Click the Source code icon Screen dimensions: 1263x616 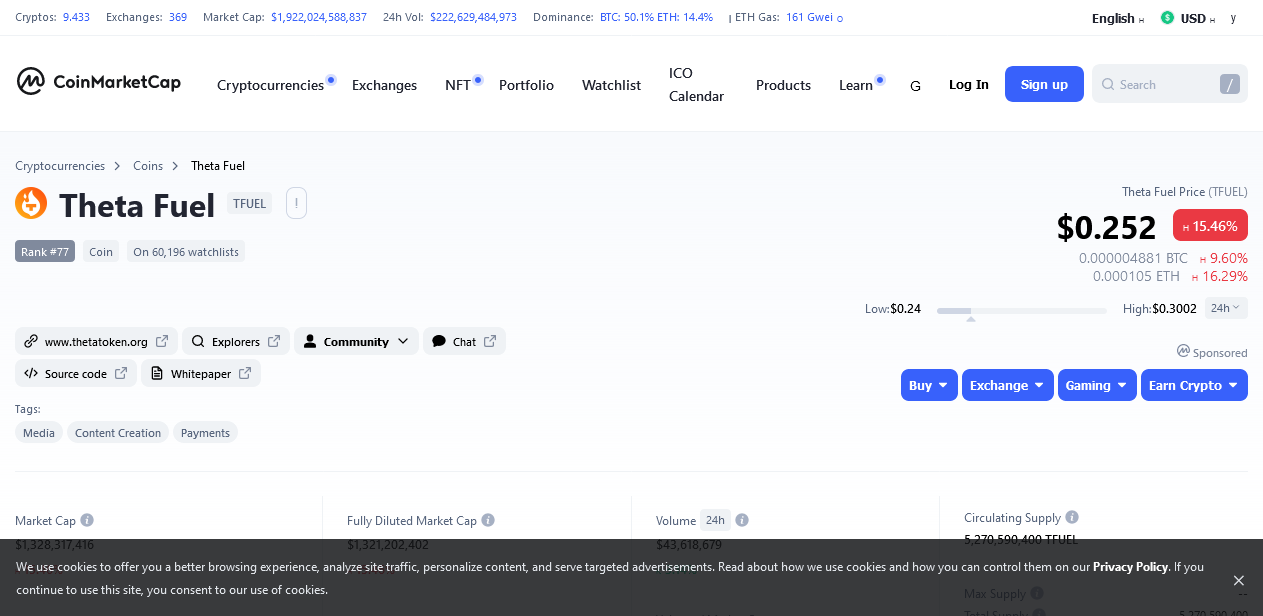point(30,373)
